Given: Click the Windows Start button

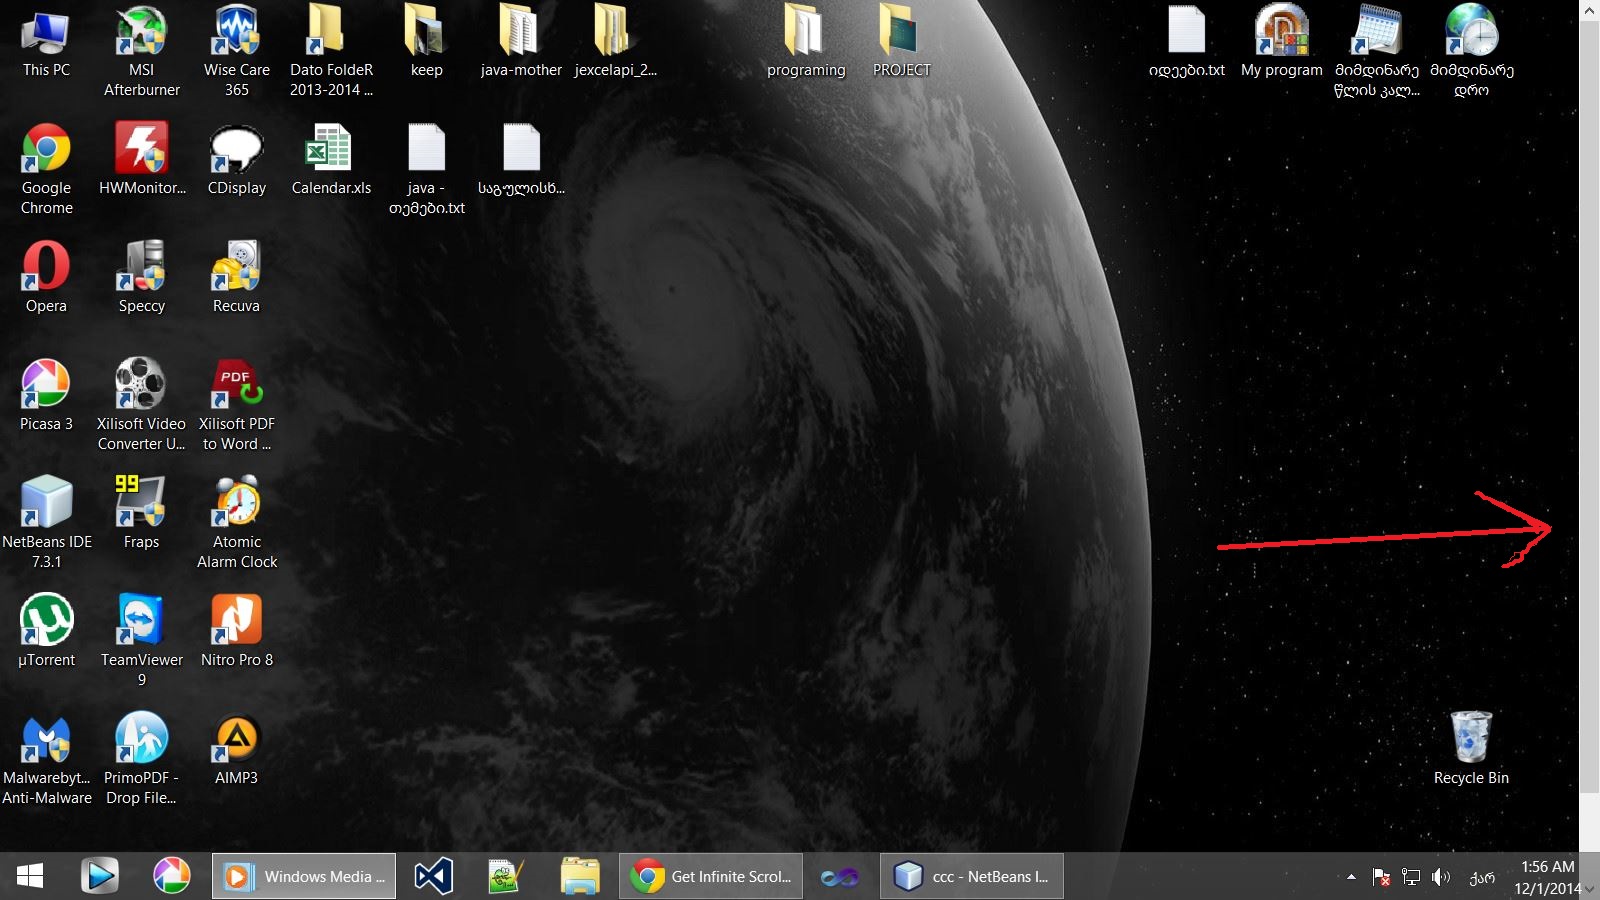Looking at the screenshot, I should pyautogui.click(x=30, y=877).
